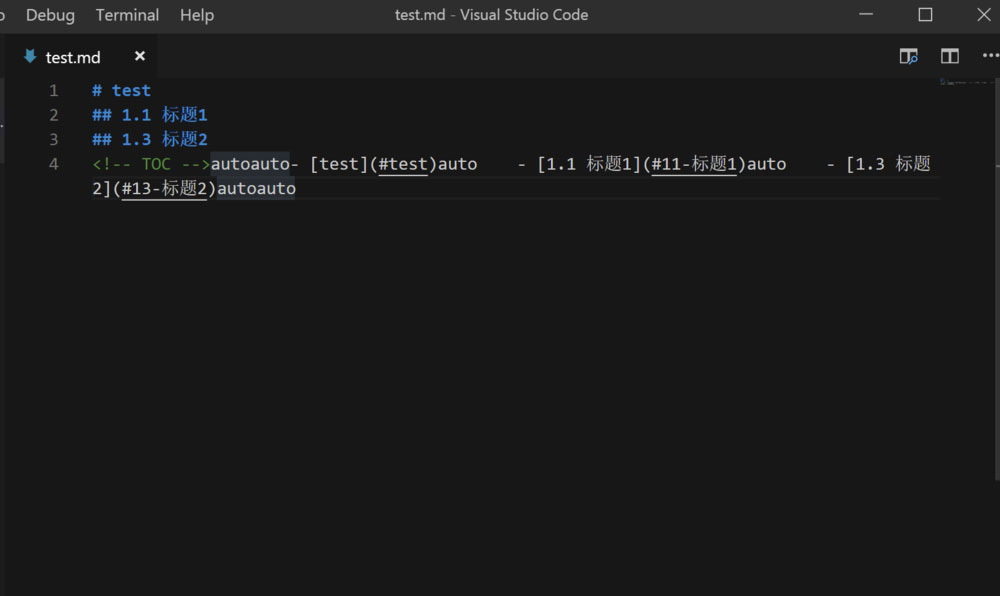Open the Help menu
Screen dimensions: 1000x596
coord(196,14)
